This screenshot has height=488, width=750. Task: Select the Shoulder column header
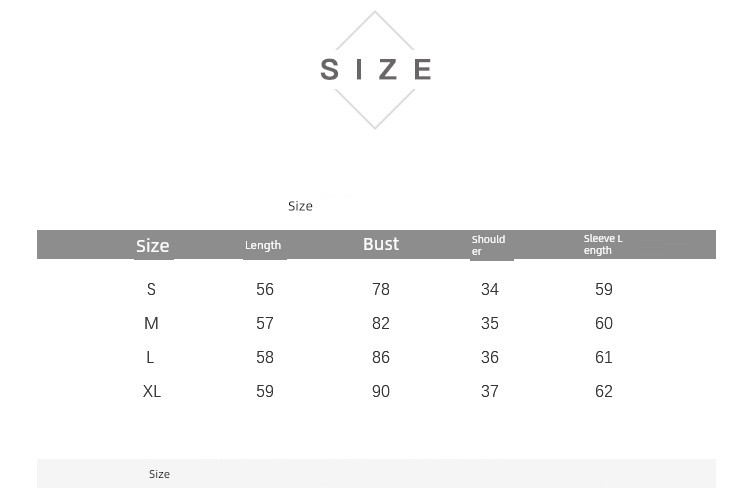(489, 245)
